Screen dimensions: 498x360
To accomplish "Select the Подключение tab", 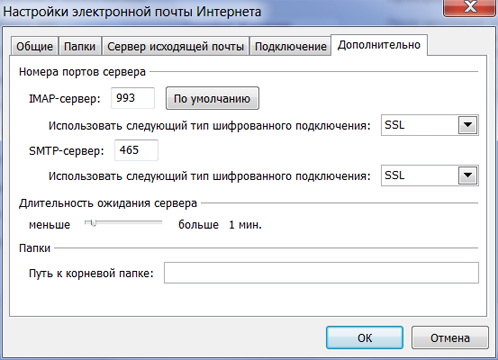I will (290, 46).
